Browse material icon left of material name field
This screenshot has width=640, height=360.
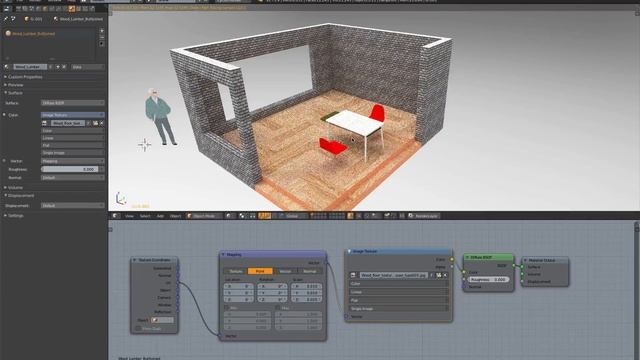pyautogui.click(x=7, y=67)
